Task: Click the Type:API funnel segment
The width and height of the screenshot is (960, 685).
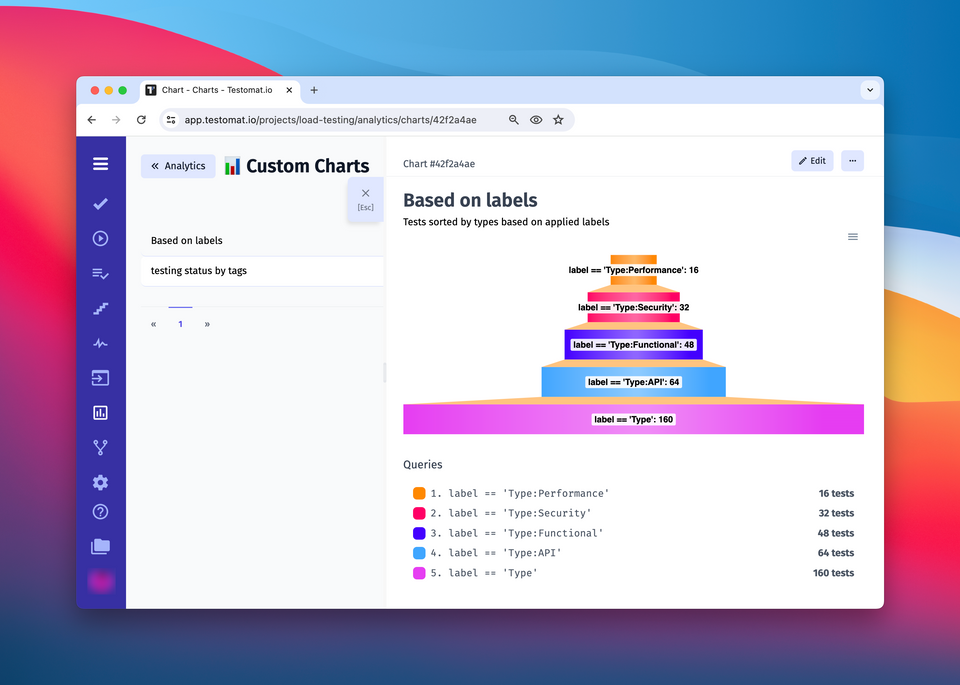Action: click(634, 382)
